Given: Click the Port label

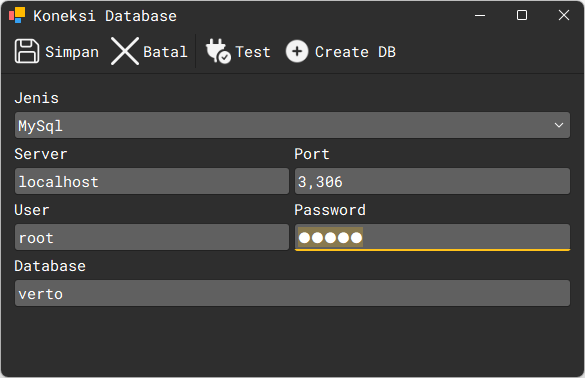Looking at the screenshot, I should (x=312, y=154).
